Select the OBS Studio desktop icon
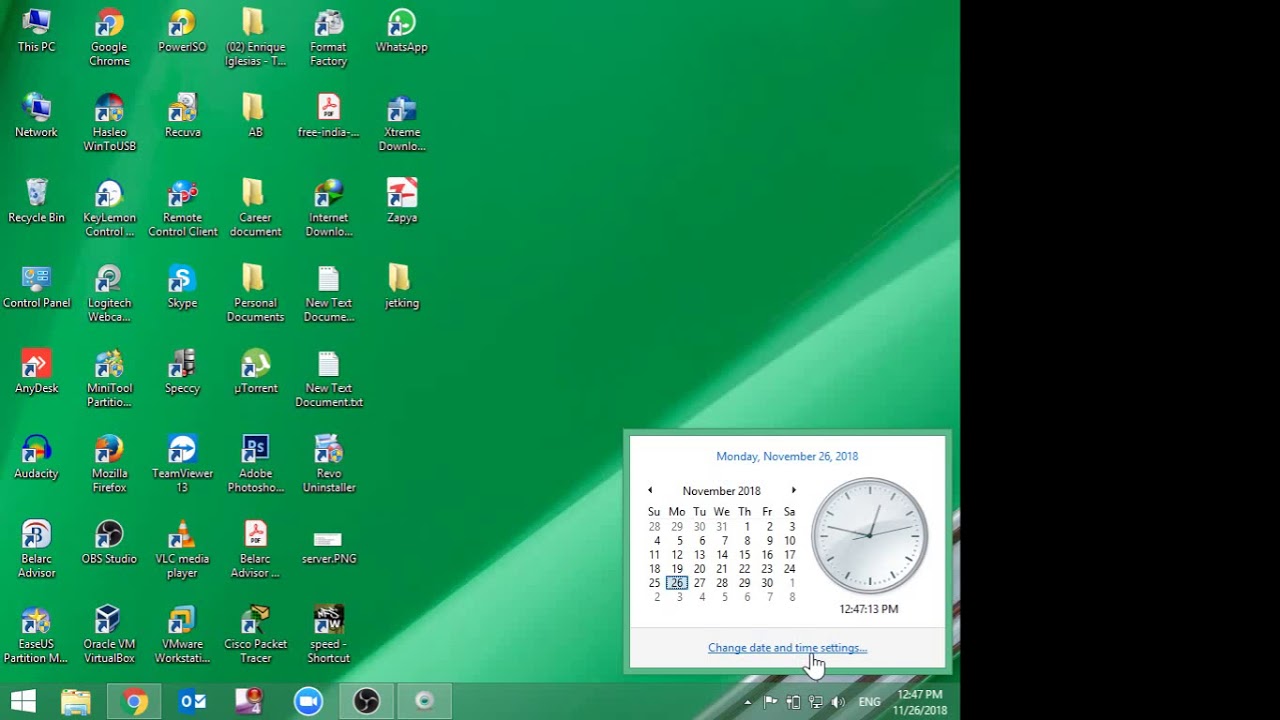The width and height of the screenshot is (1280, 720). click(x=109, y=543)
